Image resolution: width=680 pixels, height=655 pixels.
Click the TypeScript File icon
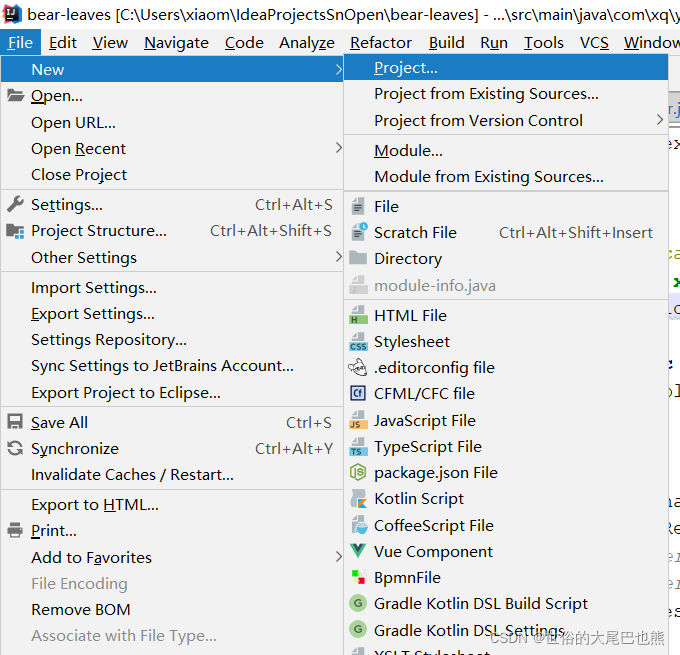pyautogui.click(x=358, y=447)
